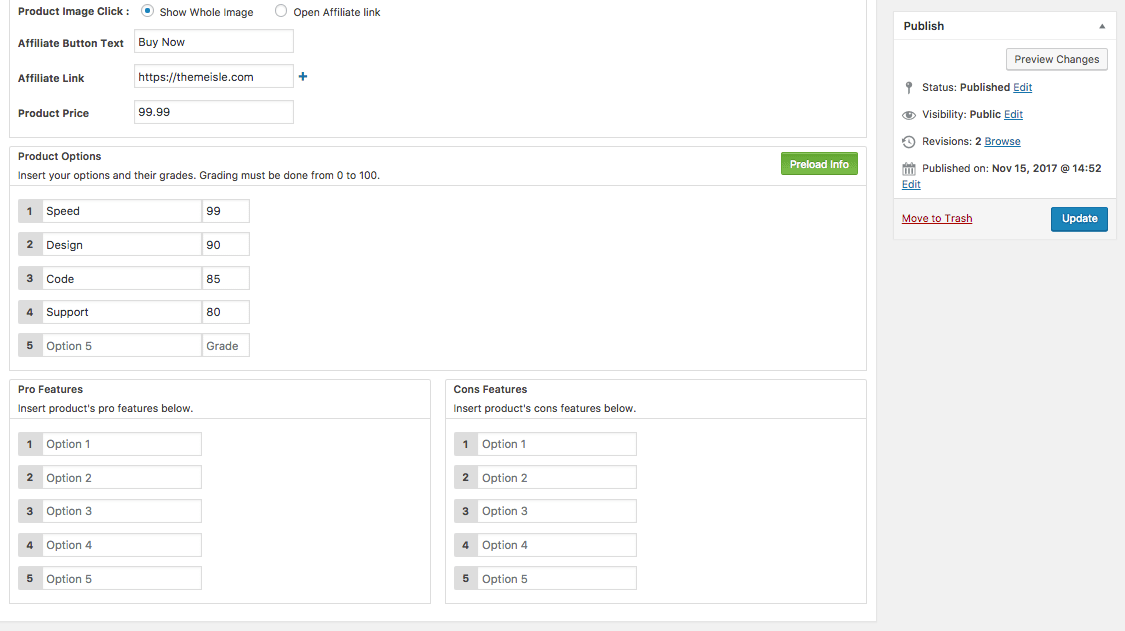This screenshot has height=631, width=1125.
Task: Click Move to Trash link
Action: 937,219
